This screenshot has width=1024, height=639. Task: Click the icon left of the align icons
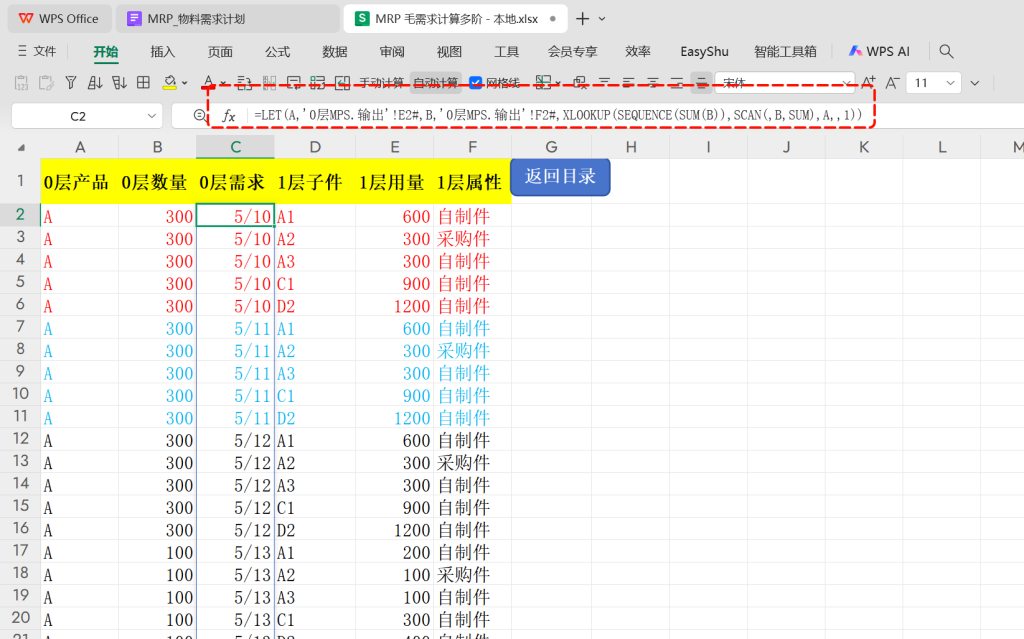579,82
